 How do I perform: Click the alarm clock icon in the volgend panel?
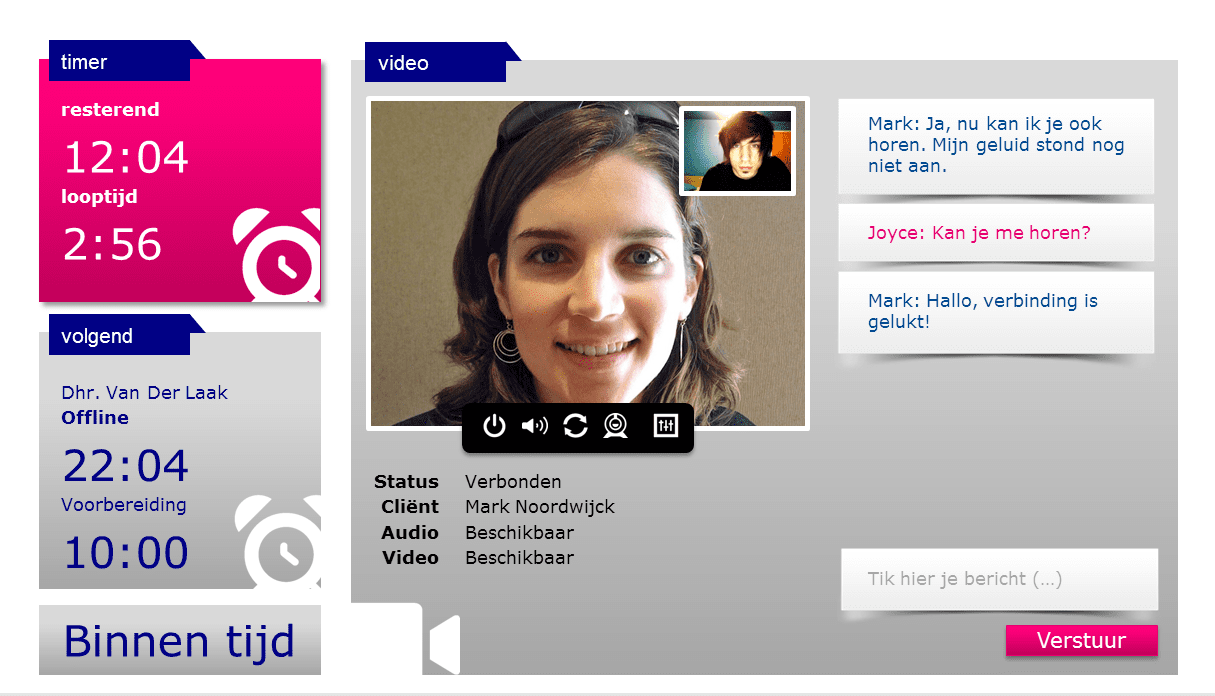[x=279, y=543]
